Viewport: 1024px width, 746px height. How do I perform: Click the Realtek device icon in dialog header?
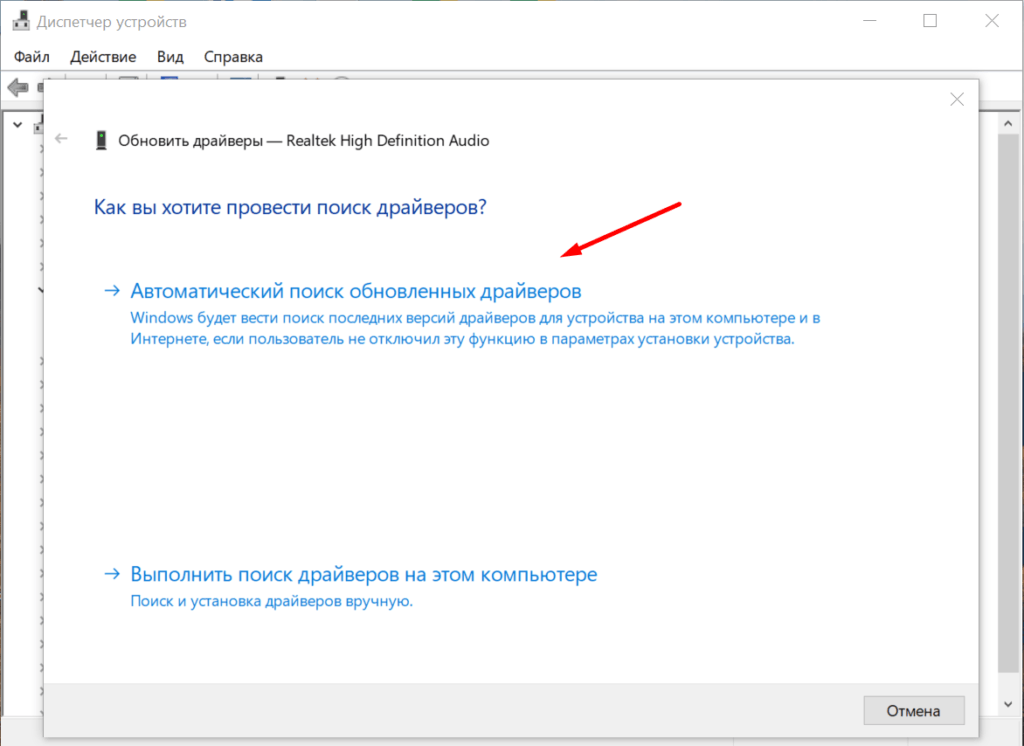[101, 141]
